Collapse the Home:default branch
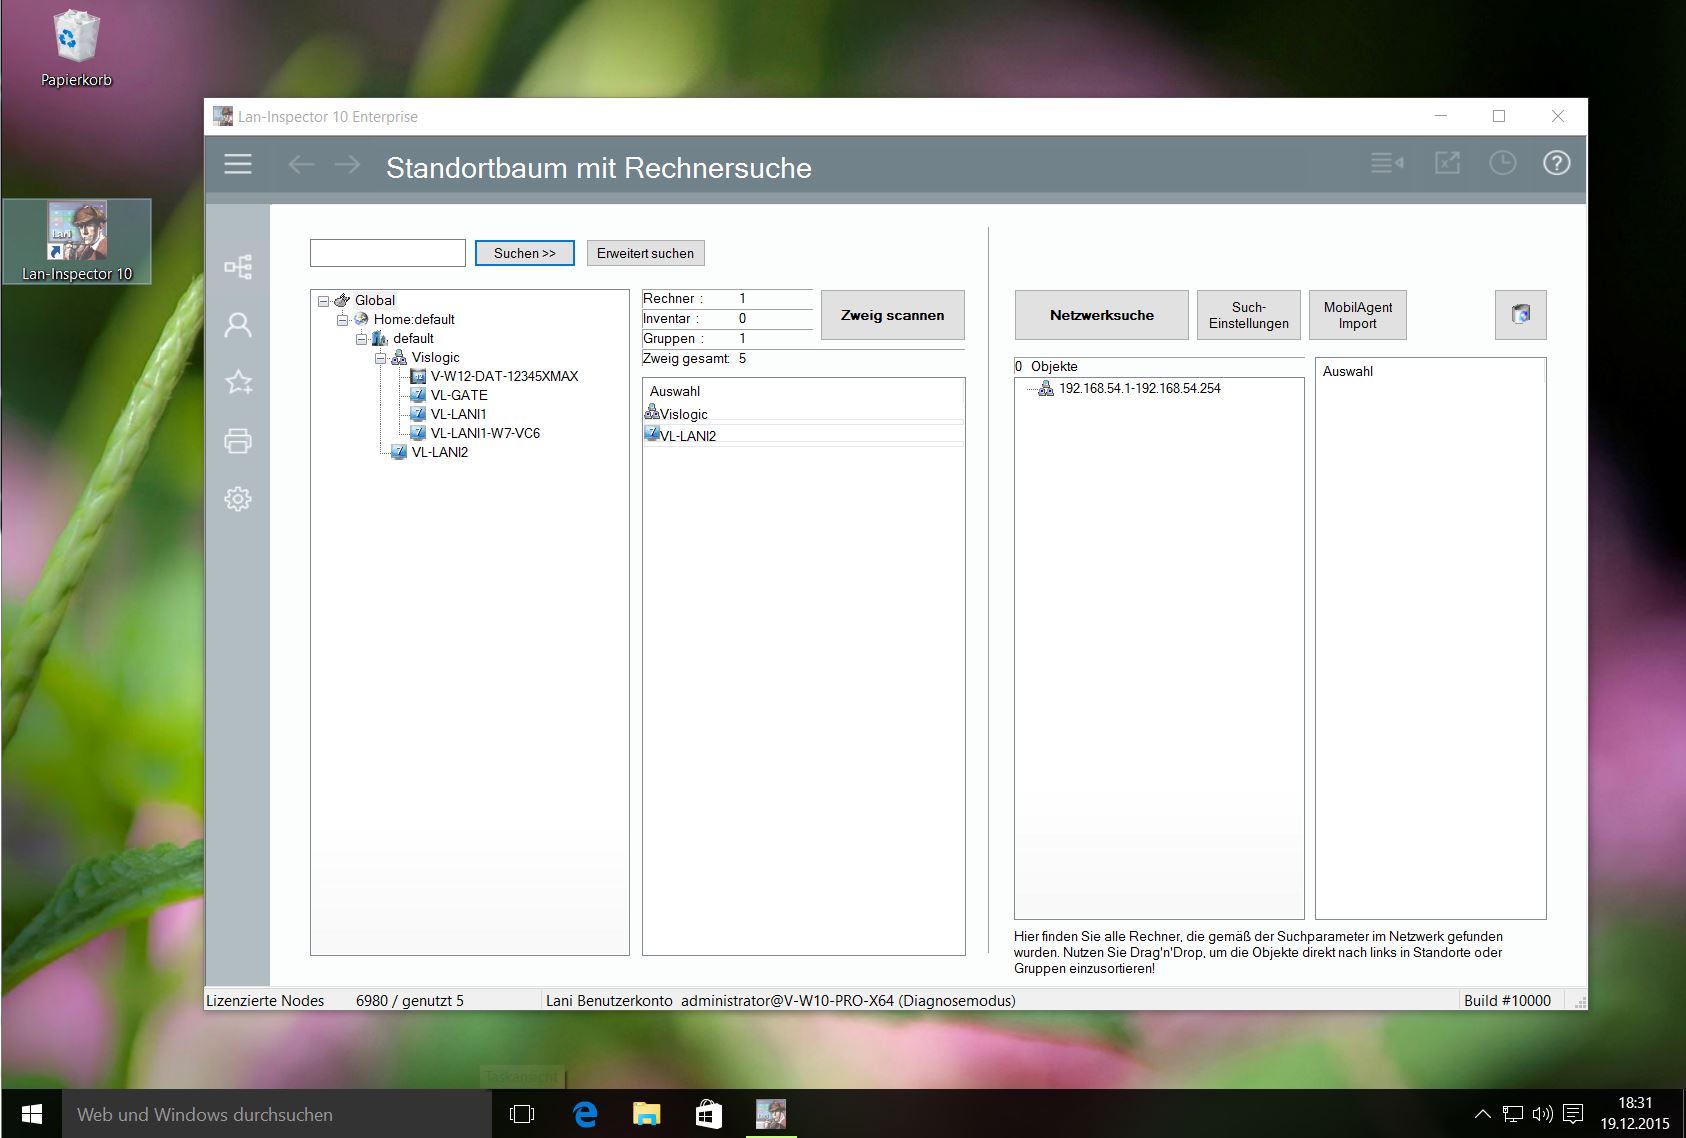1686x1138 pixels. [x=340, y=319]
